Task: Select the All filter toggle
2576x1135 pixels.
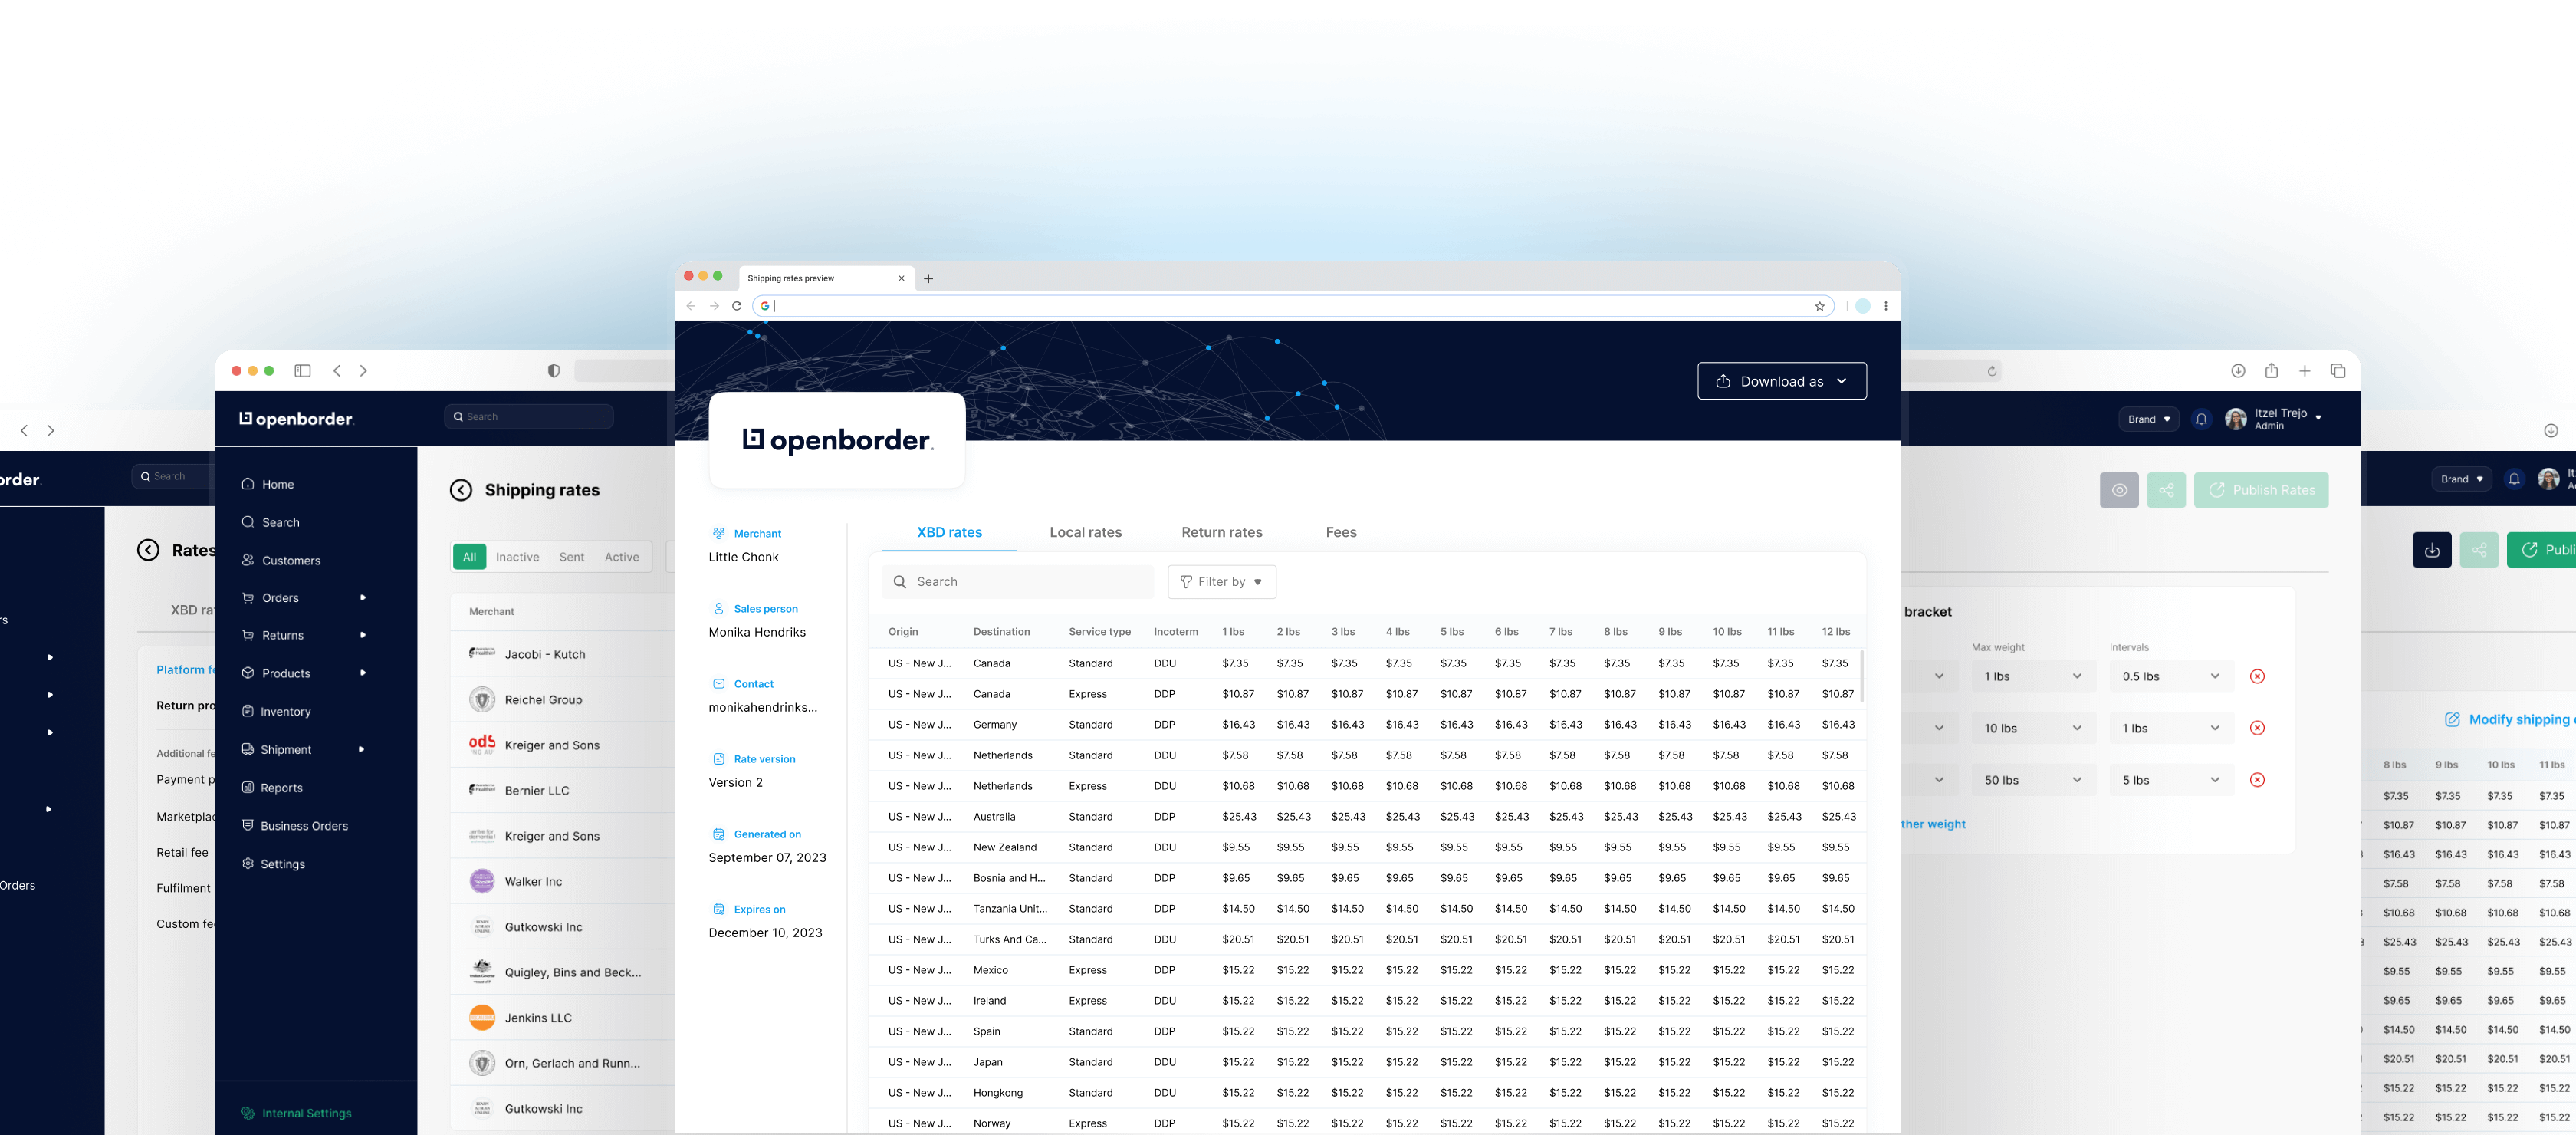Action: point(469,557)
